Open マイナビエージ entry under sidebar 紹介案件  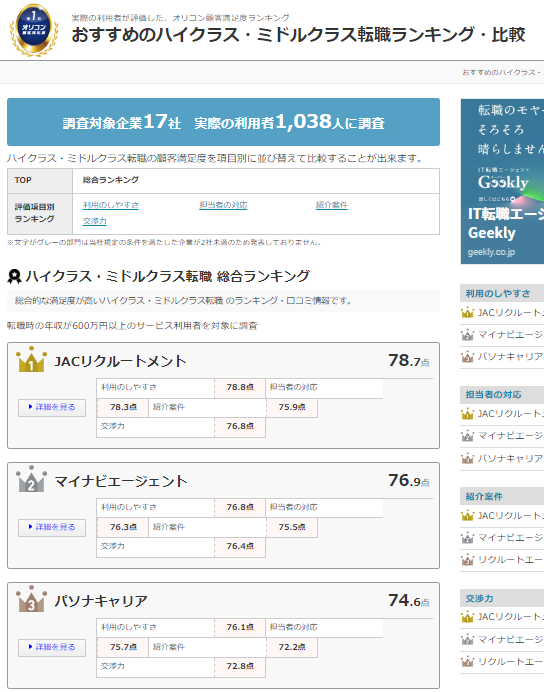[510, 538]
